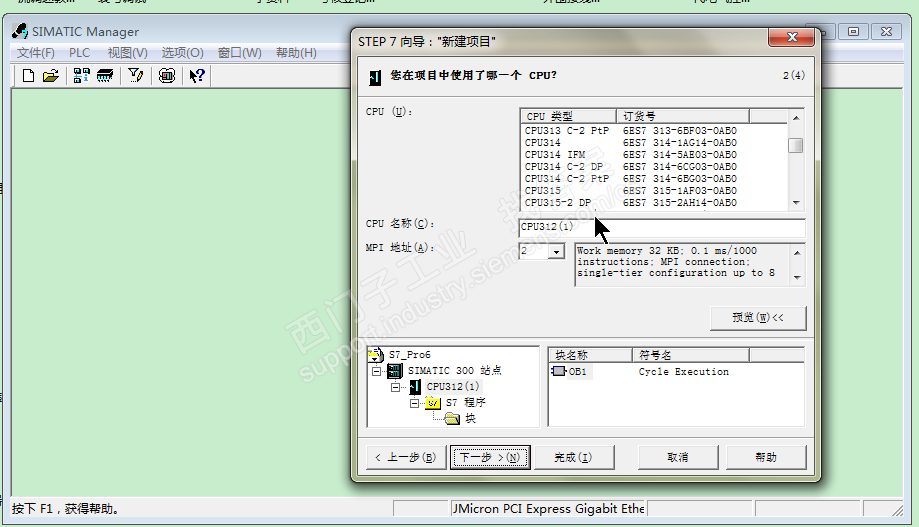919x527 pixels.
Task: Click the Cycle Execution symbol name
Action: [x=683, y=372]
